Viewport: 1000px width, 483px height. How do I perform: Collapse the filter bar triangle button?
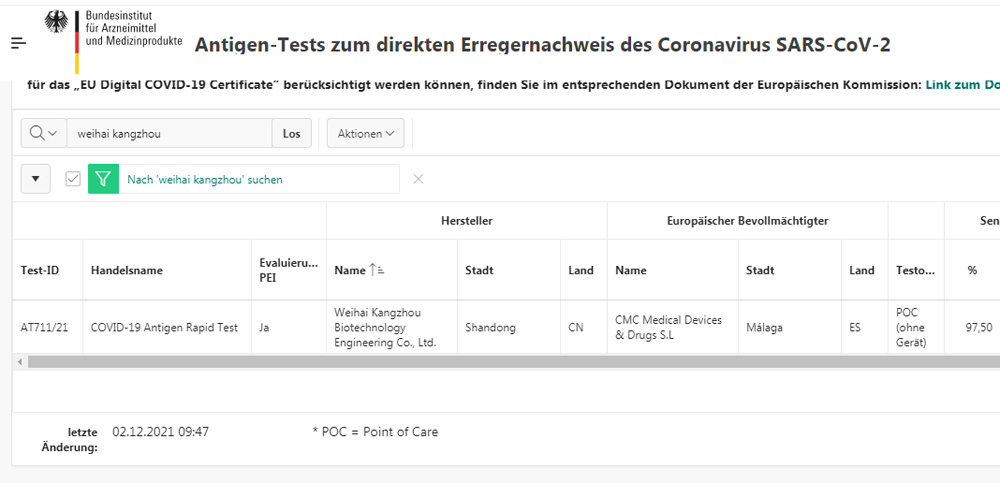pos(36,179)
